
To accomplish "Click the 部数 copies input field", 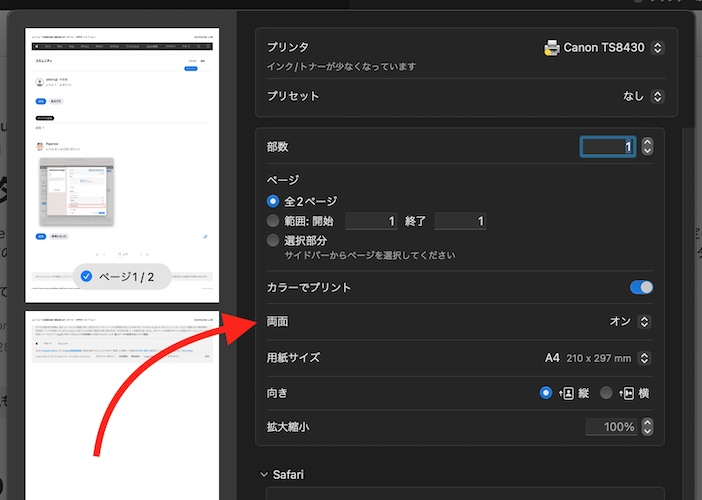I will tap(607, 147).
